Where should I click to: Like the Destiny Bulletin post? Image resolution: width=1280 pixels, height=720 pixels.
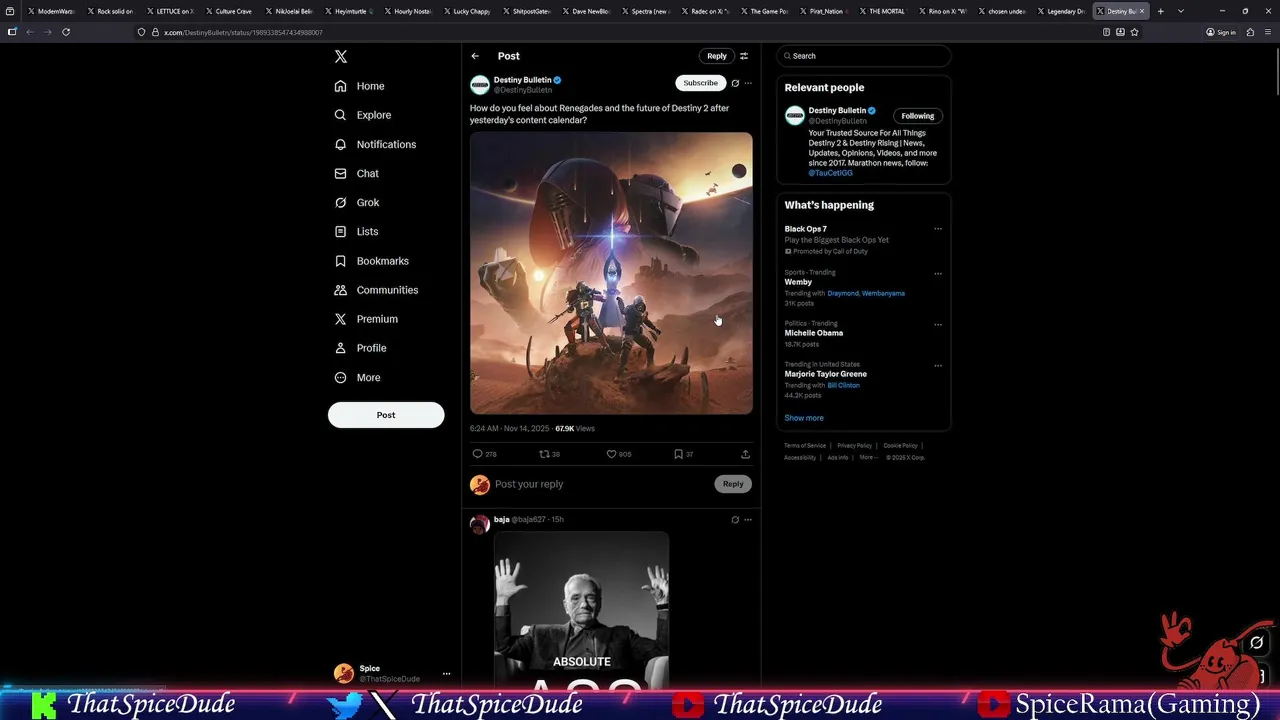[619, 454]
